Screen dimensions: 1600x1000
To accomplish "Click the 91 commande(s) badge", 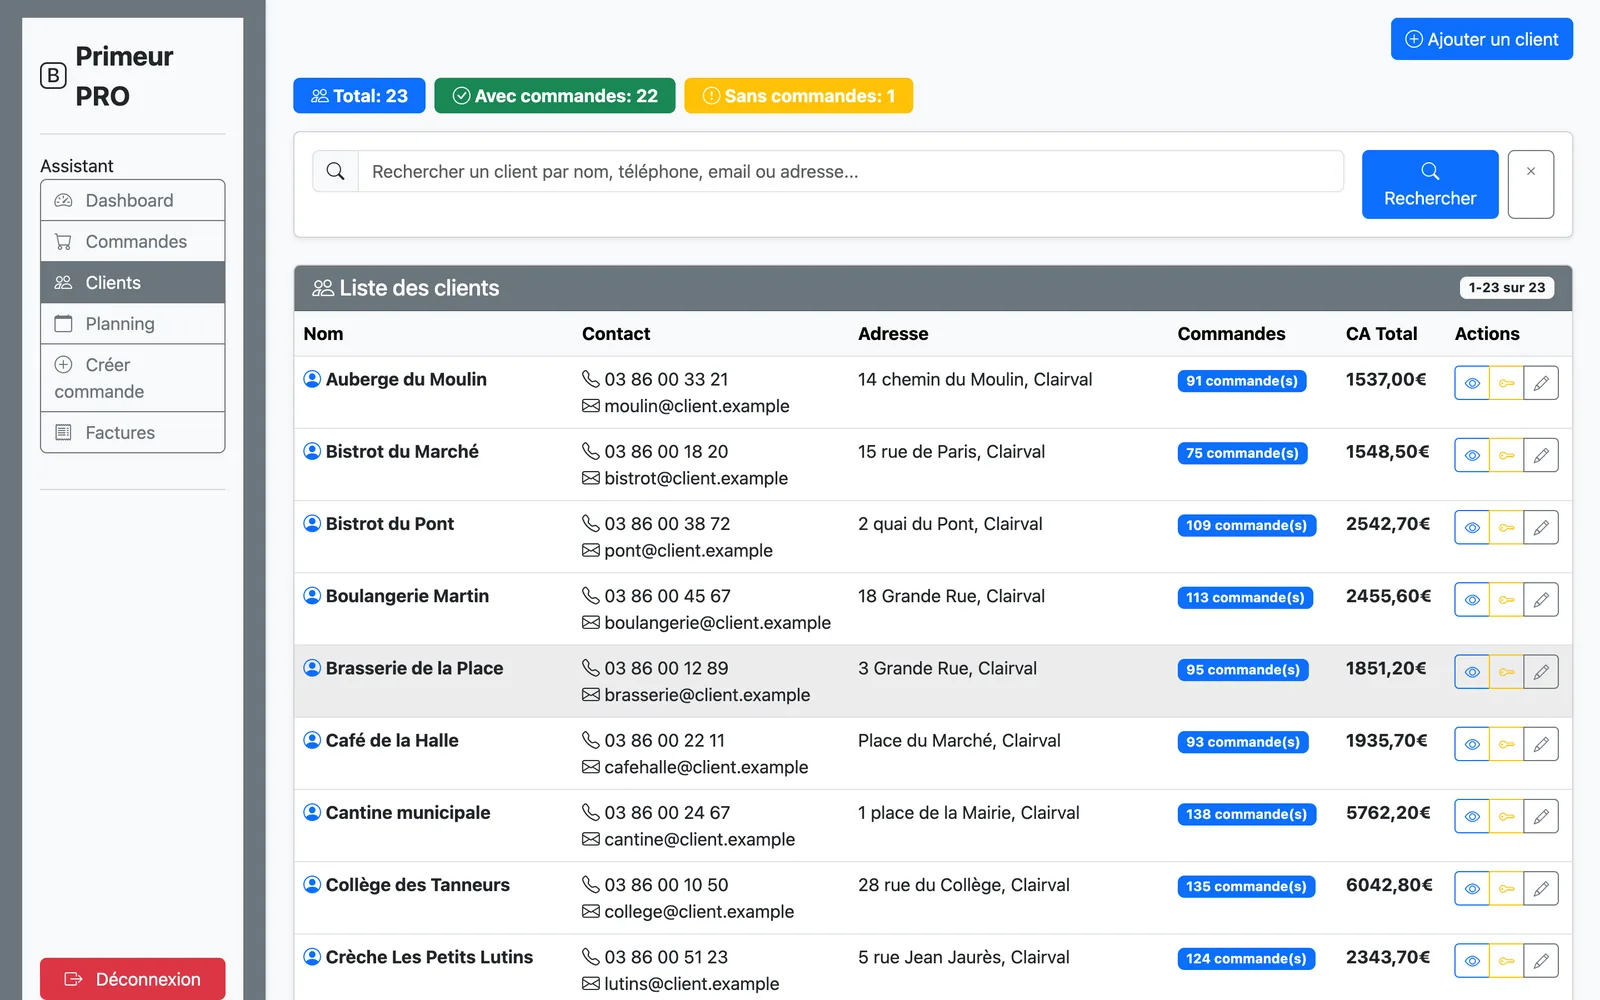I will point(1242,381).
